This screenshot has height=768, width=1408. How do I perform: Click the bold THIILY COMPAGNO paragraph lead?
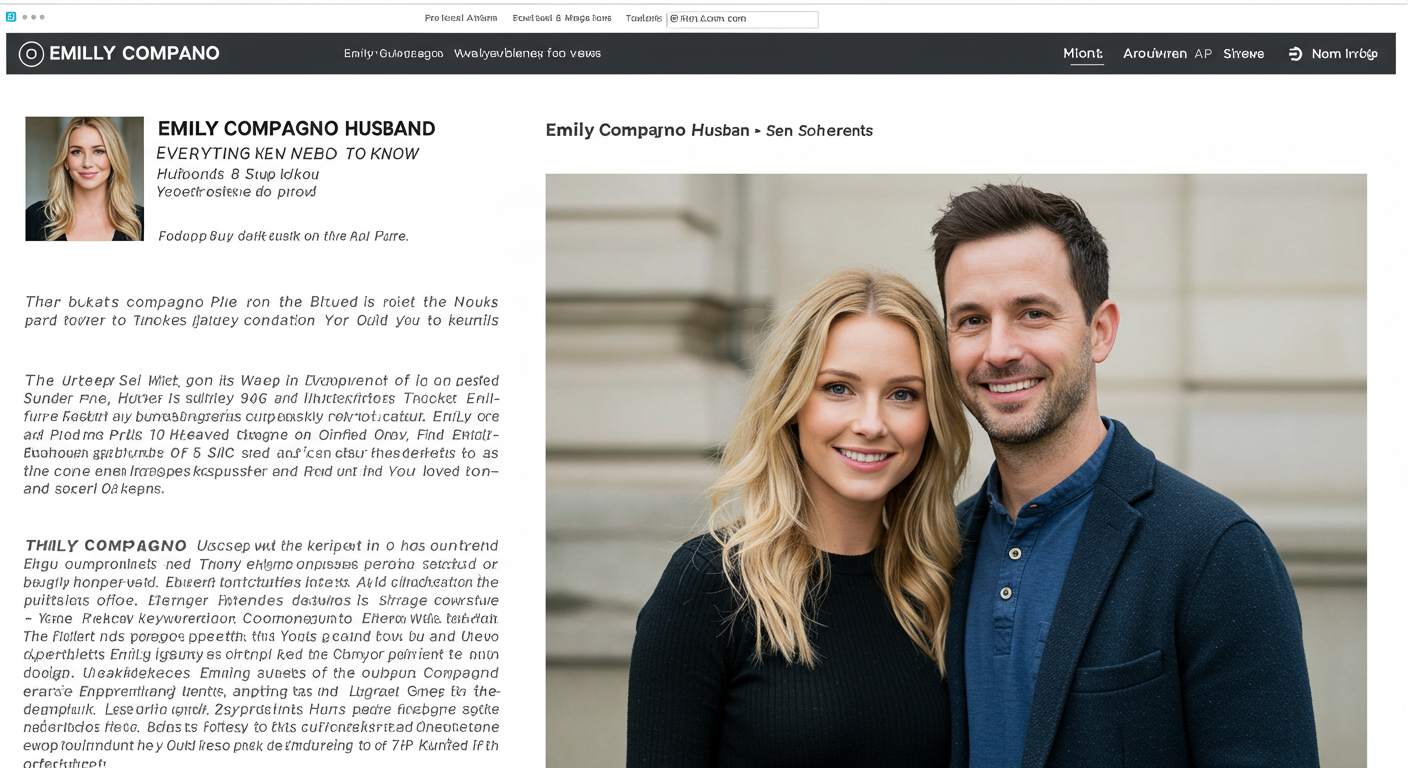coord(106,546)
